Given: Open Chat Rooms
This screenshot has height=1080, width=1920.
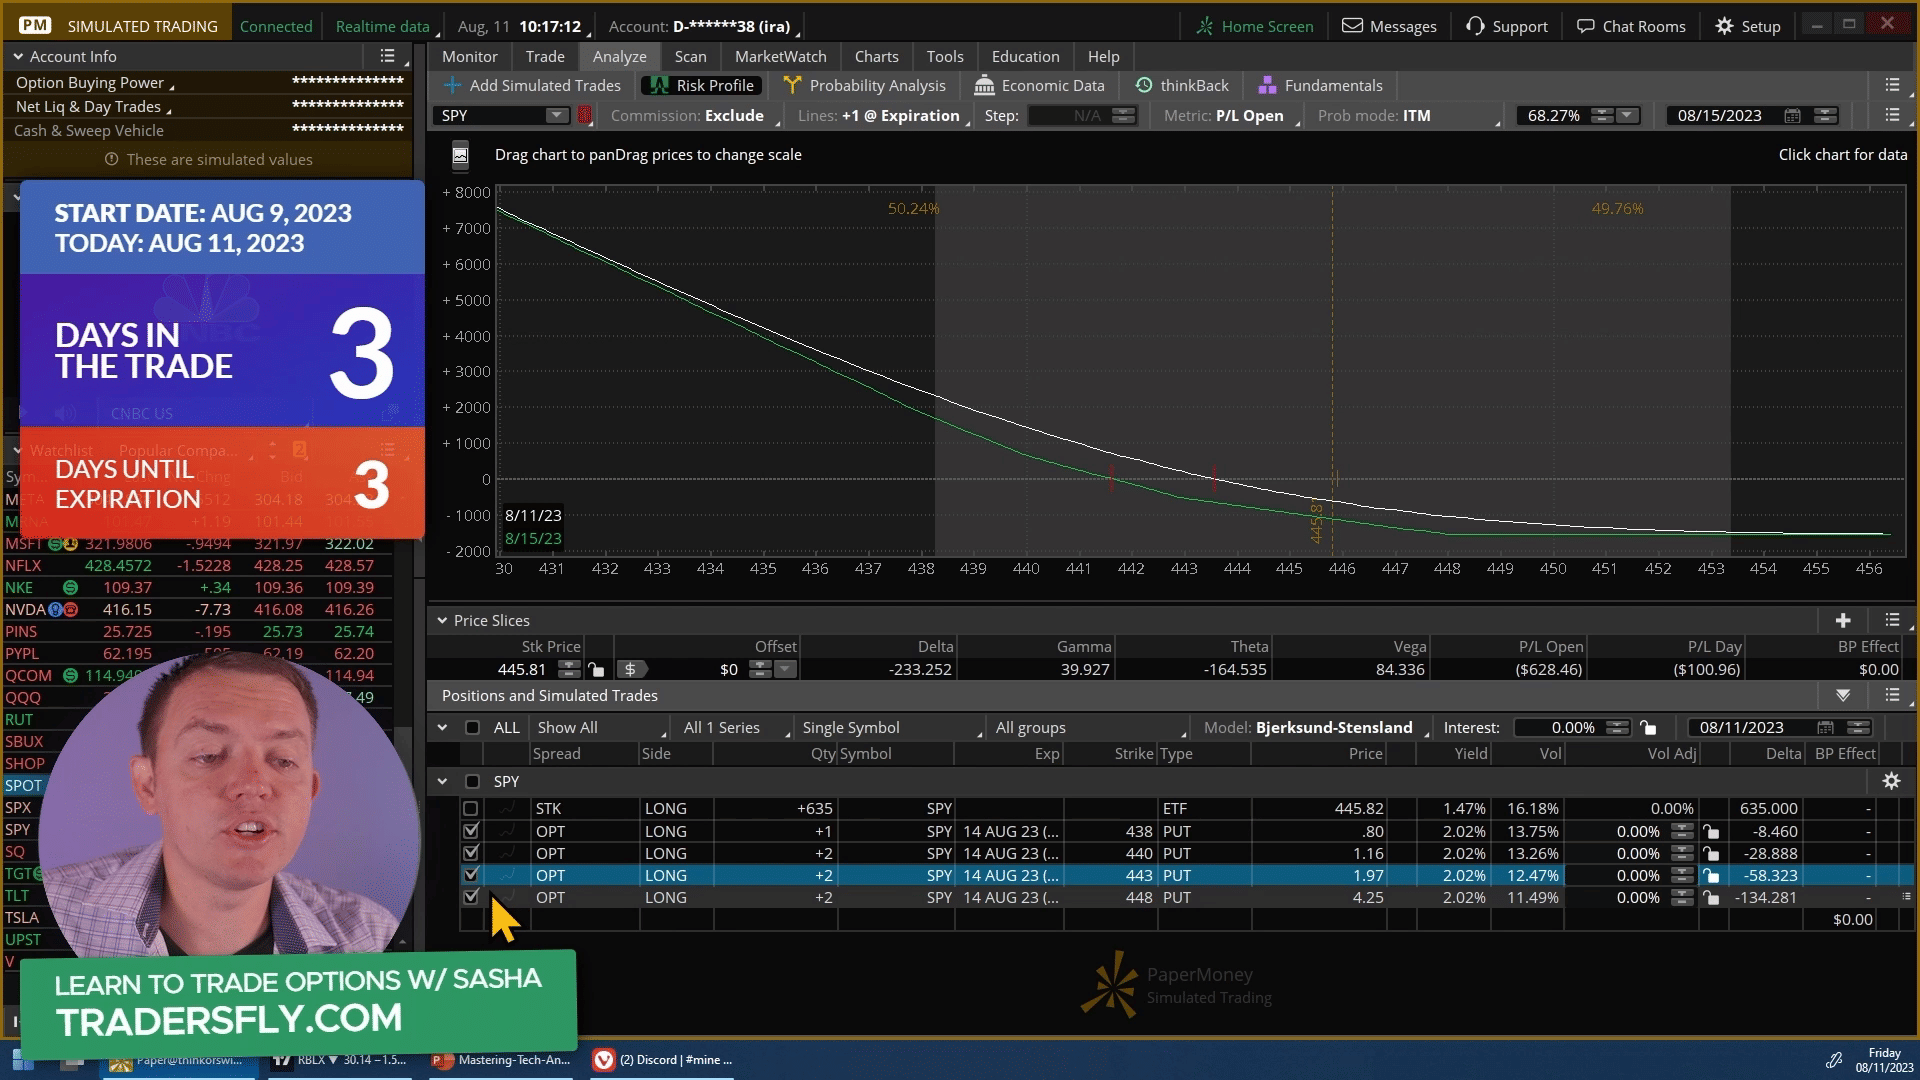Looking at the screenshot, I should (x=1631, y=26).
